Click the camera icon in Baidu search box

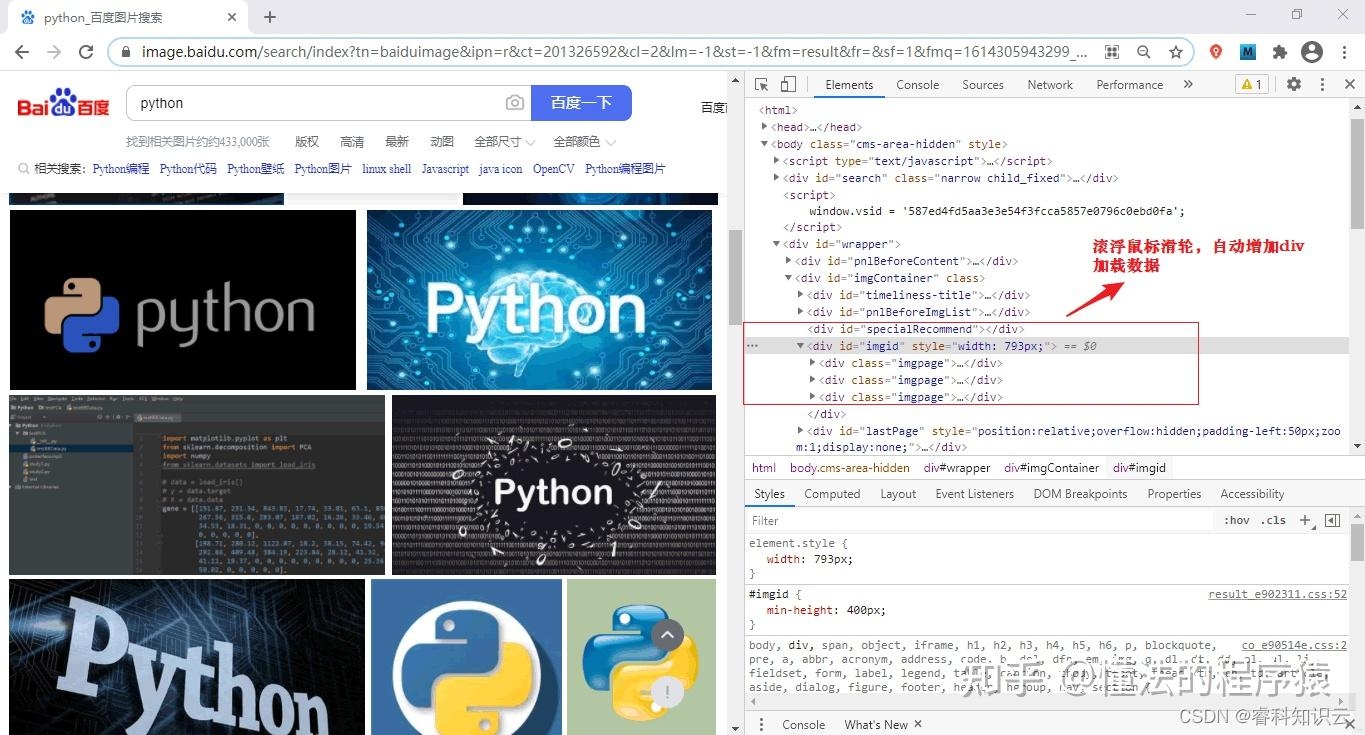514,103
